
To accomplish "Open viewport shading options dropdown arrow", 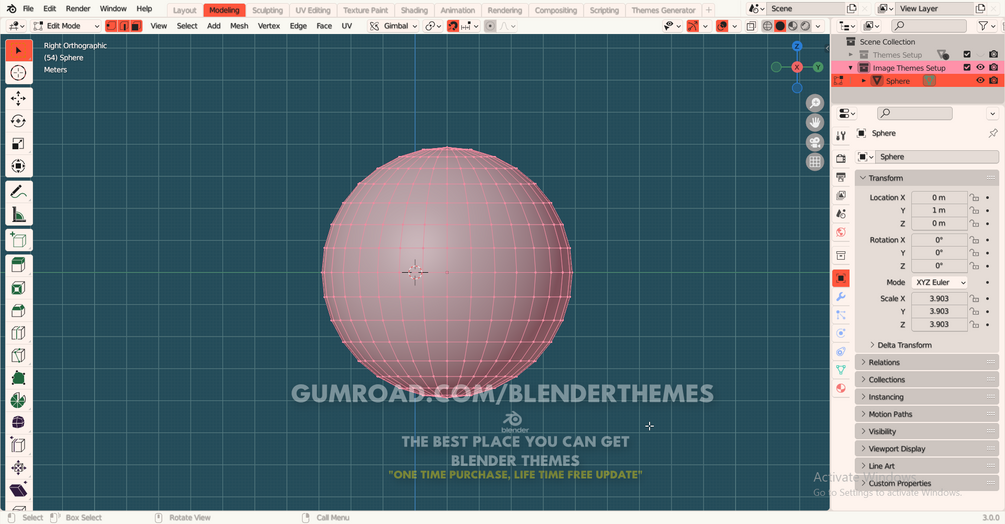I will click(x=818, y=26).
